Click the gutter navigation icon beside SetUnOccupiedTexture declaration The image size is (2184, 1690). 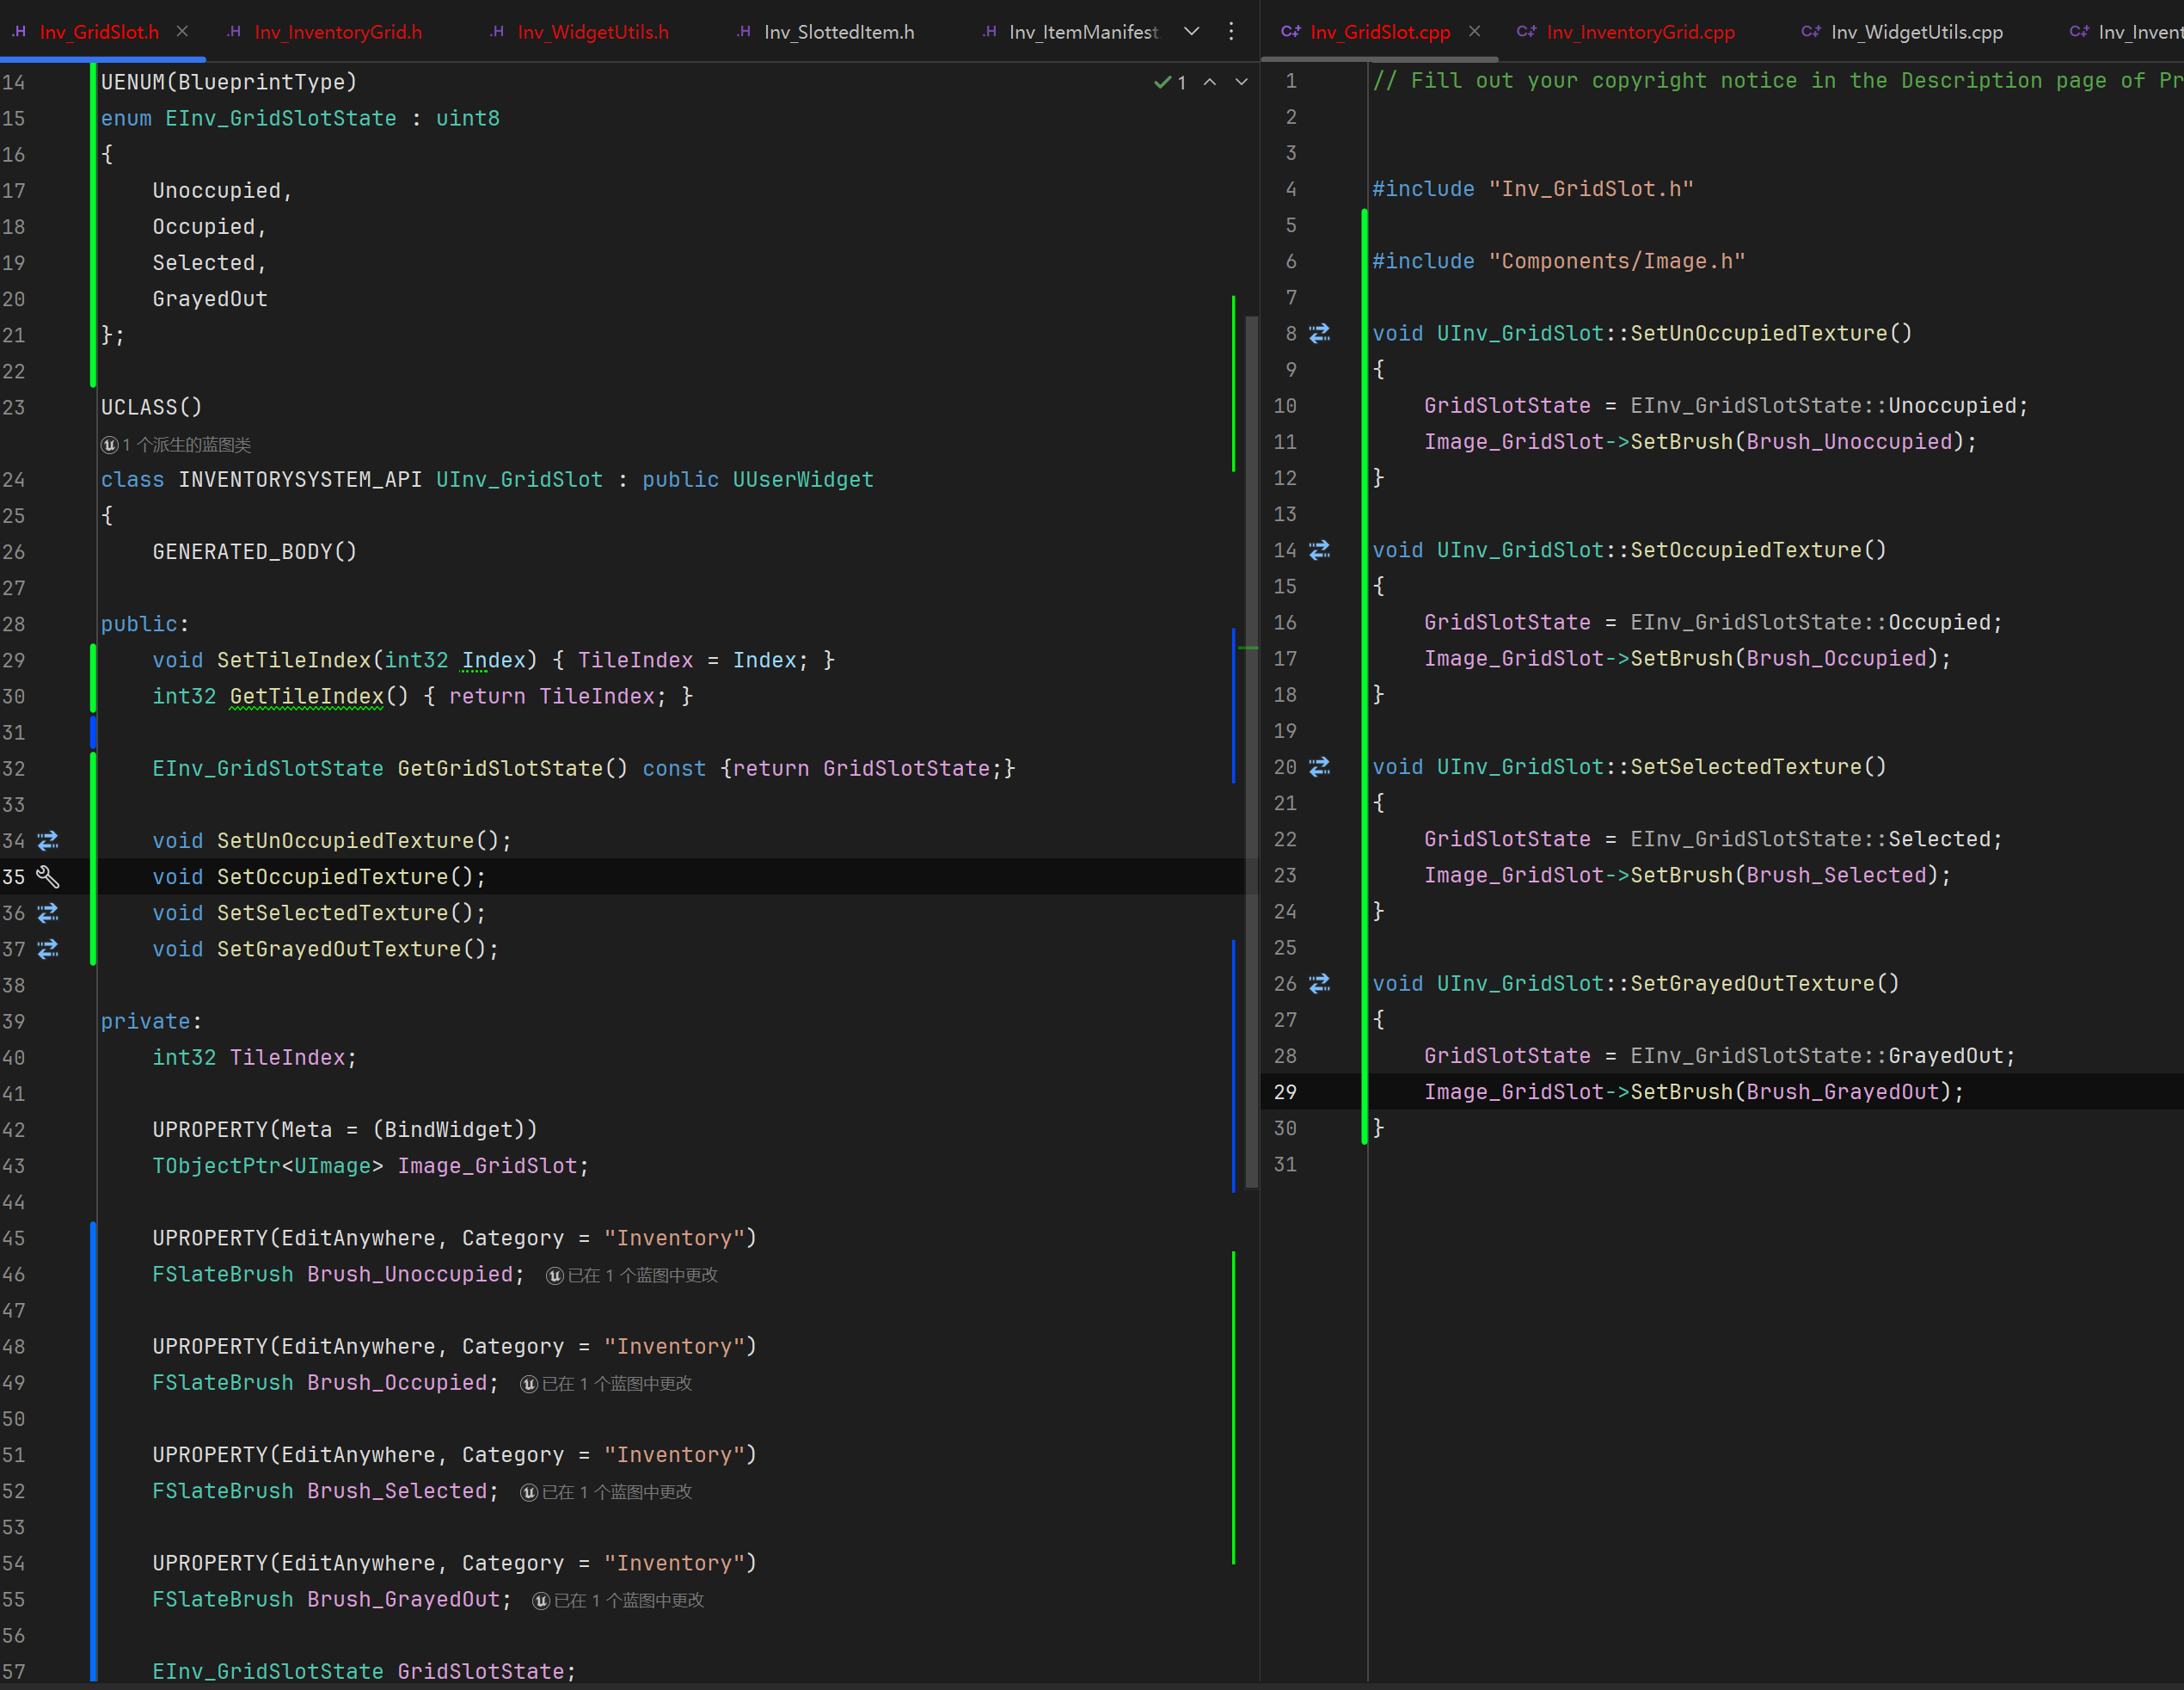48,841
